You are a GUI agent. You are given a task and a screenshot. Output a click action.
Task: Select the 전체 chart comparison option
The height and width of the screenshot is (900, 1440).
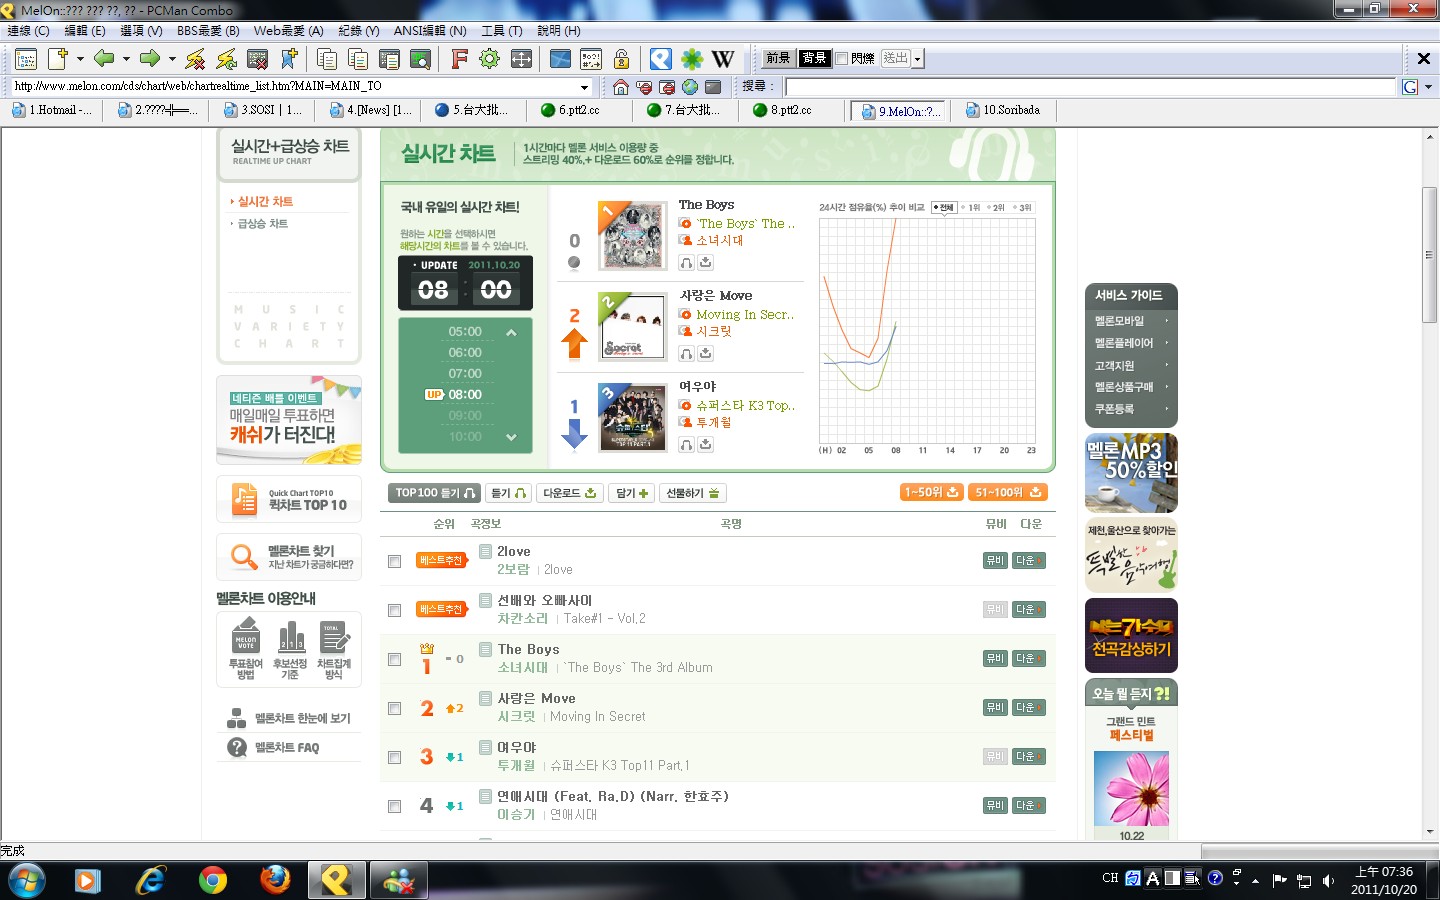tap(945, 208)
